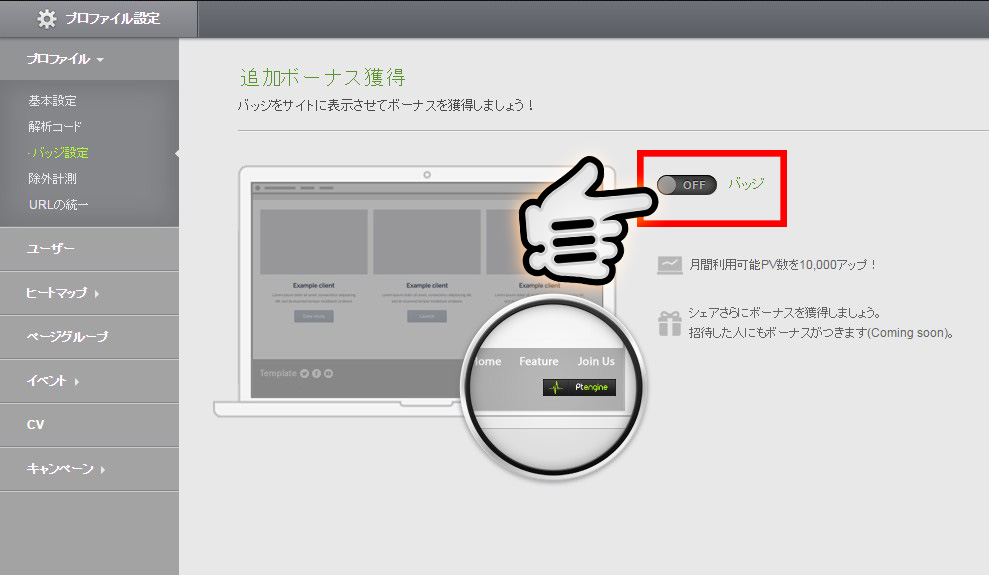The width and height of the screenshot is (989, 575).
Task: Open the CV section
Action: coord(90,425)
